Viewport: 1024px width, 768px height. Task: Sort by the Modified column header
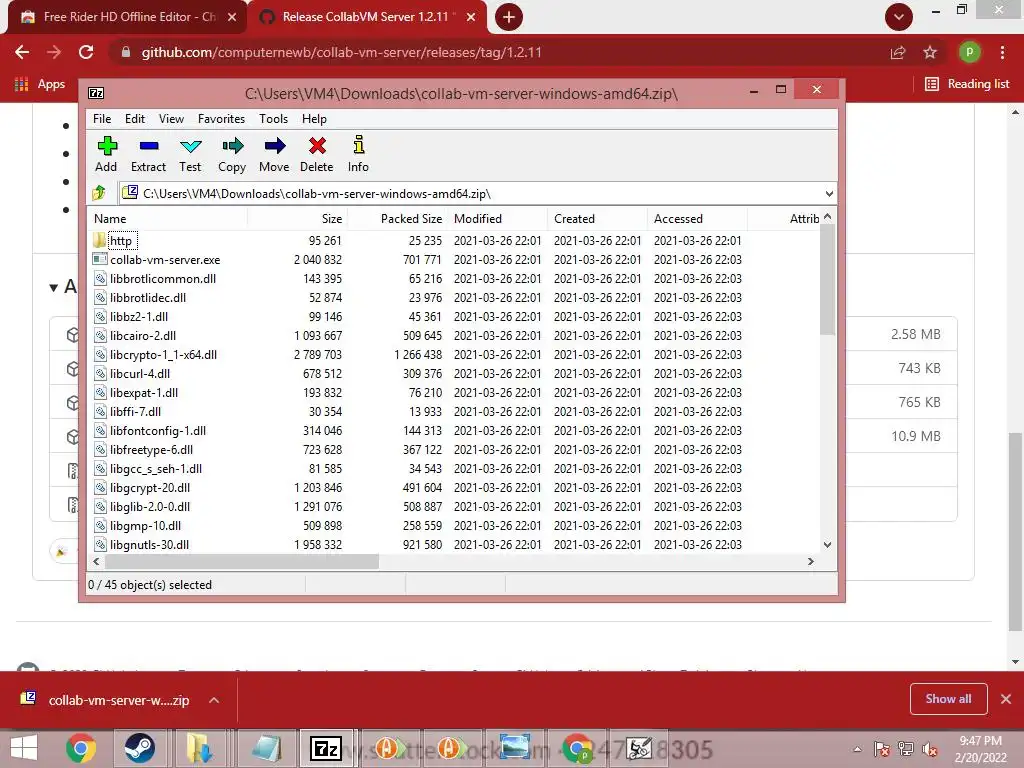498,219
